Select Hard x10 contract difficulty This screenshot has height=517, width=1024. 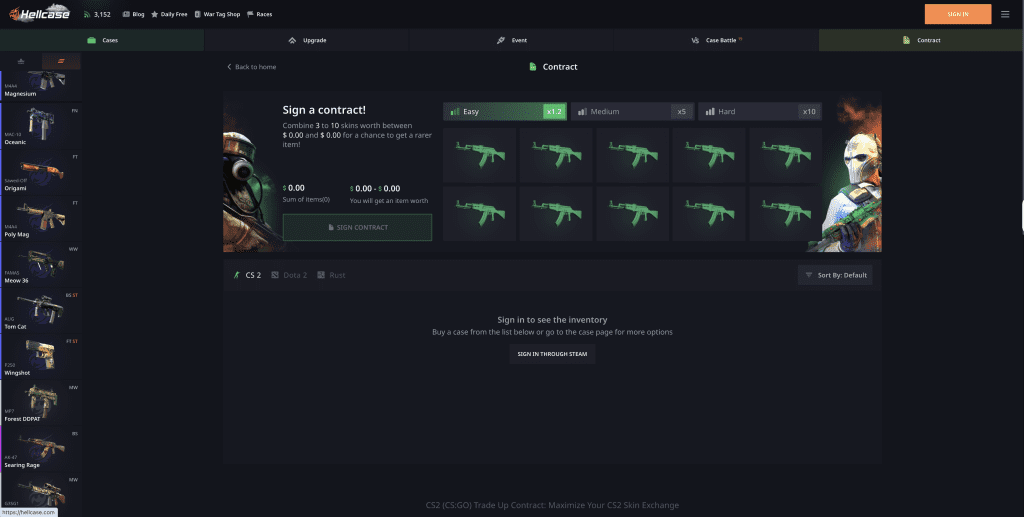[760, 112]
